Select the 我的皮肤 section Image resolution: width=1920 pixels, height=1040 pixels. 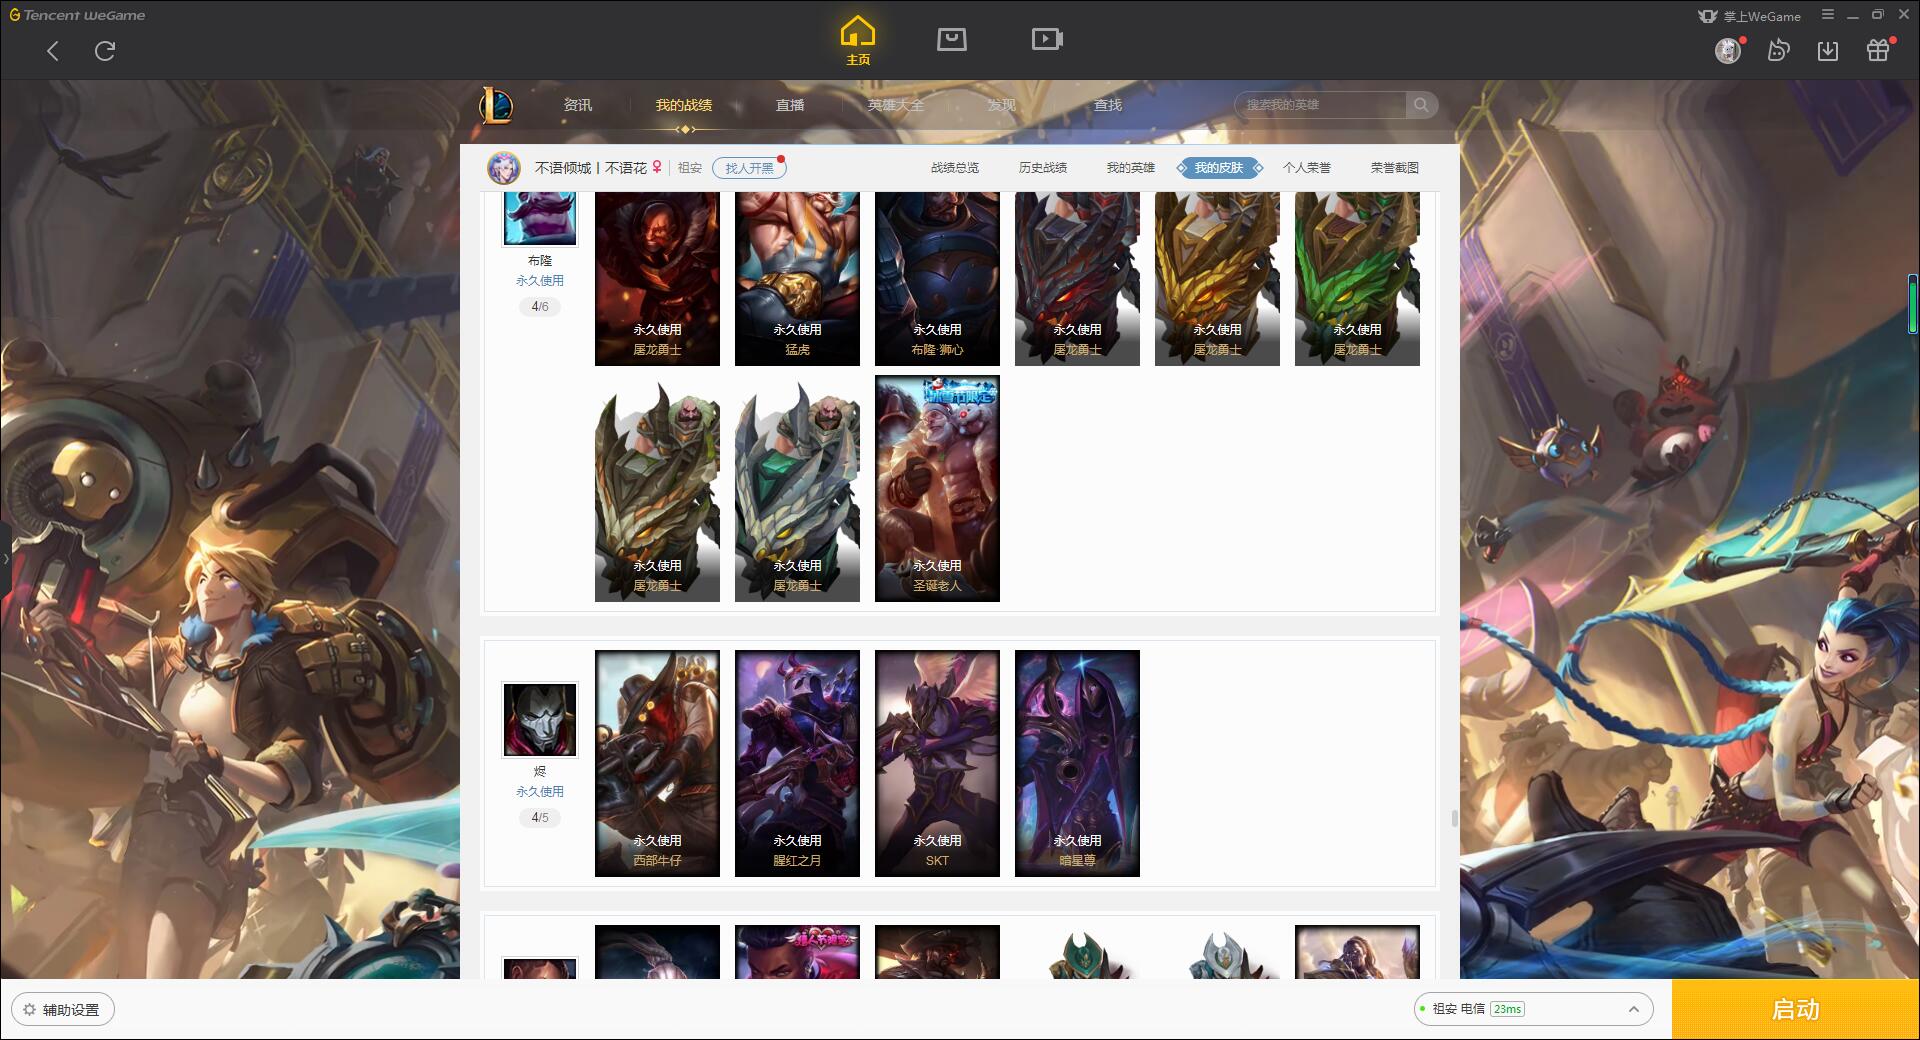(x=1219, y=168)
